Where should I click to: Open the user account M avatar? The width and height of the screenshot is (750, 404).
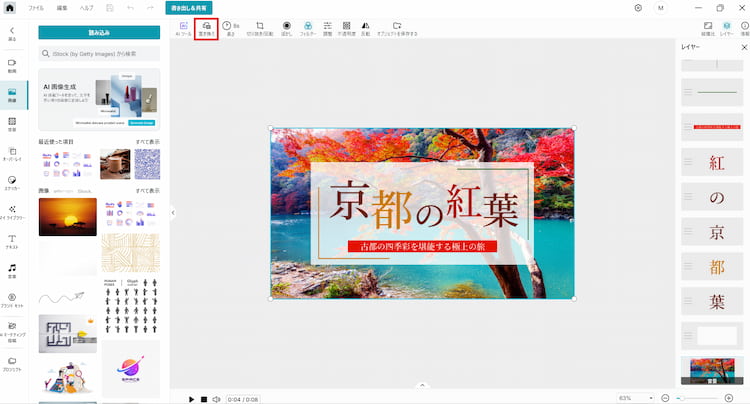[661, 8]
